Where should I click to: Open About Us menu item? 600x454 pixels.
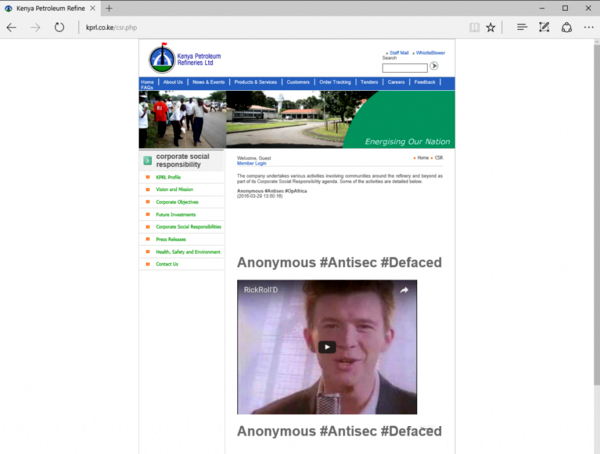(173, 82)
